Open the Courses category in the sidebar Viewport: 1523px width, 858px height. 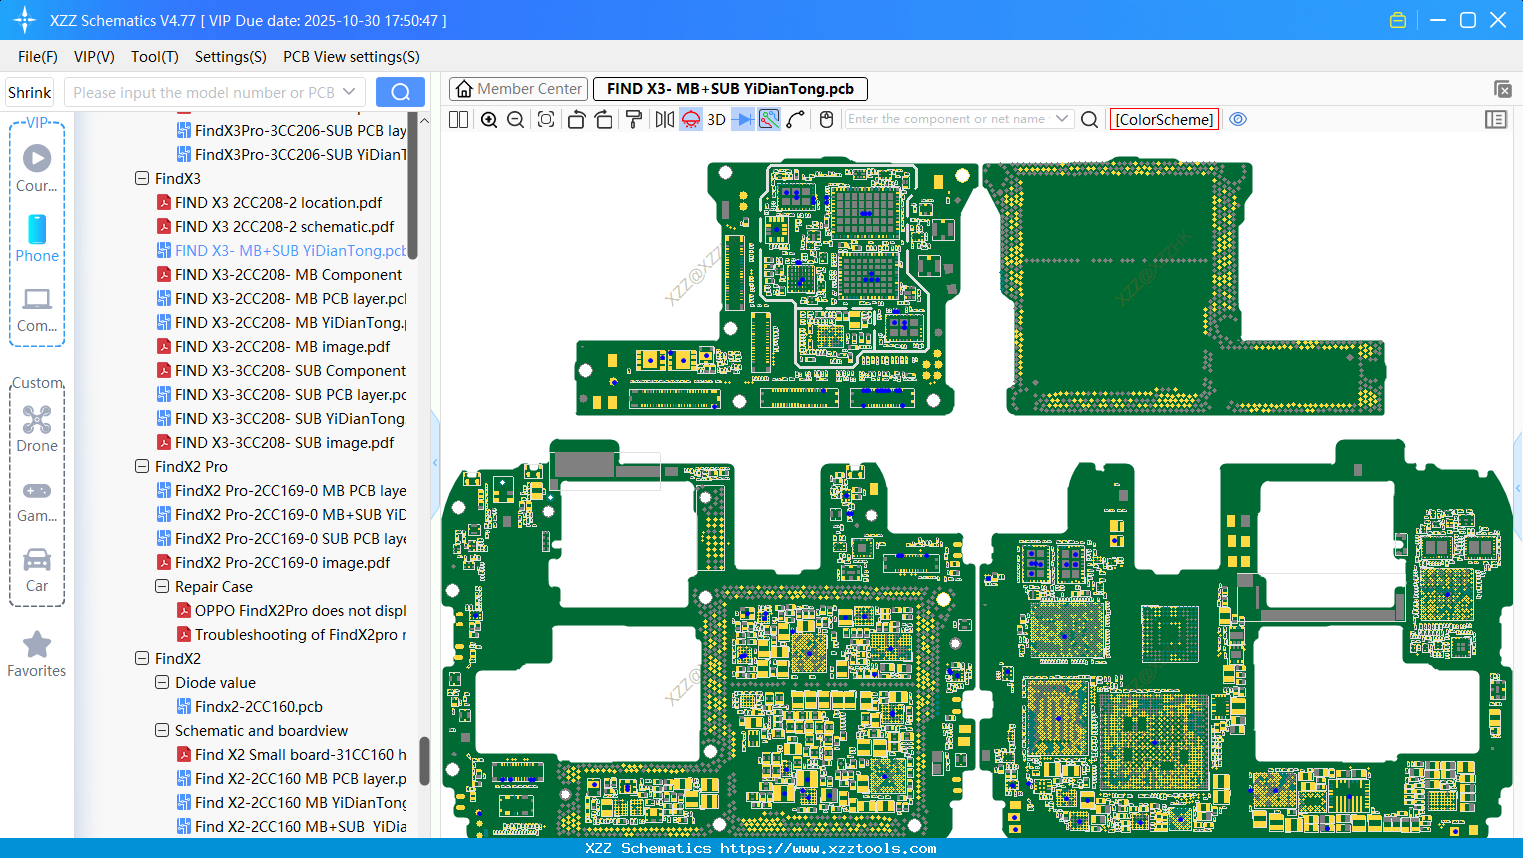(x=37, y=168)
